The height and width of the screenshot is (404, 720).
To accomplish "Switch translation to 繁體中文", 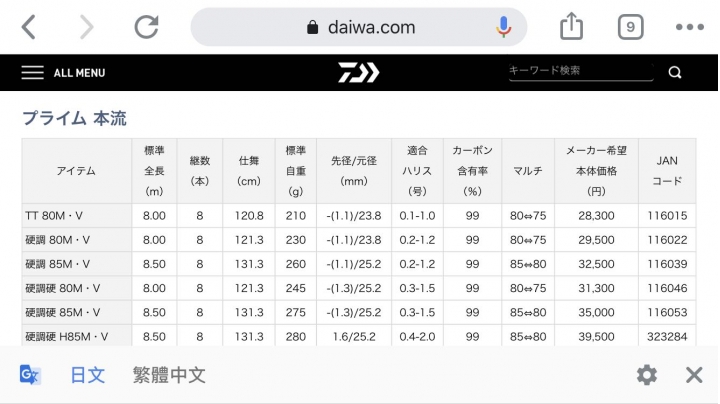I will click(169, 375).
